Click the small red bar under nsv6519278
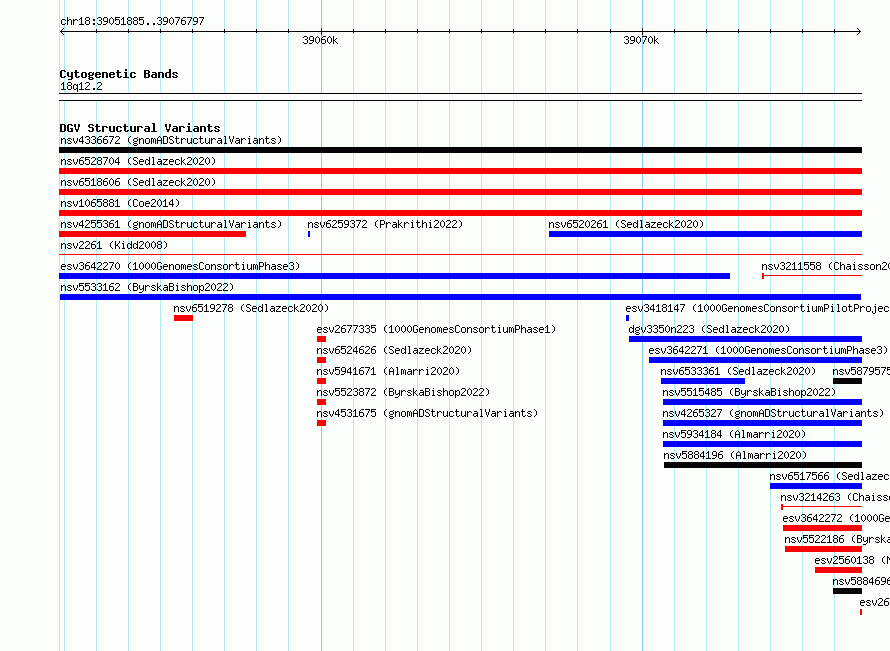 183,318
